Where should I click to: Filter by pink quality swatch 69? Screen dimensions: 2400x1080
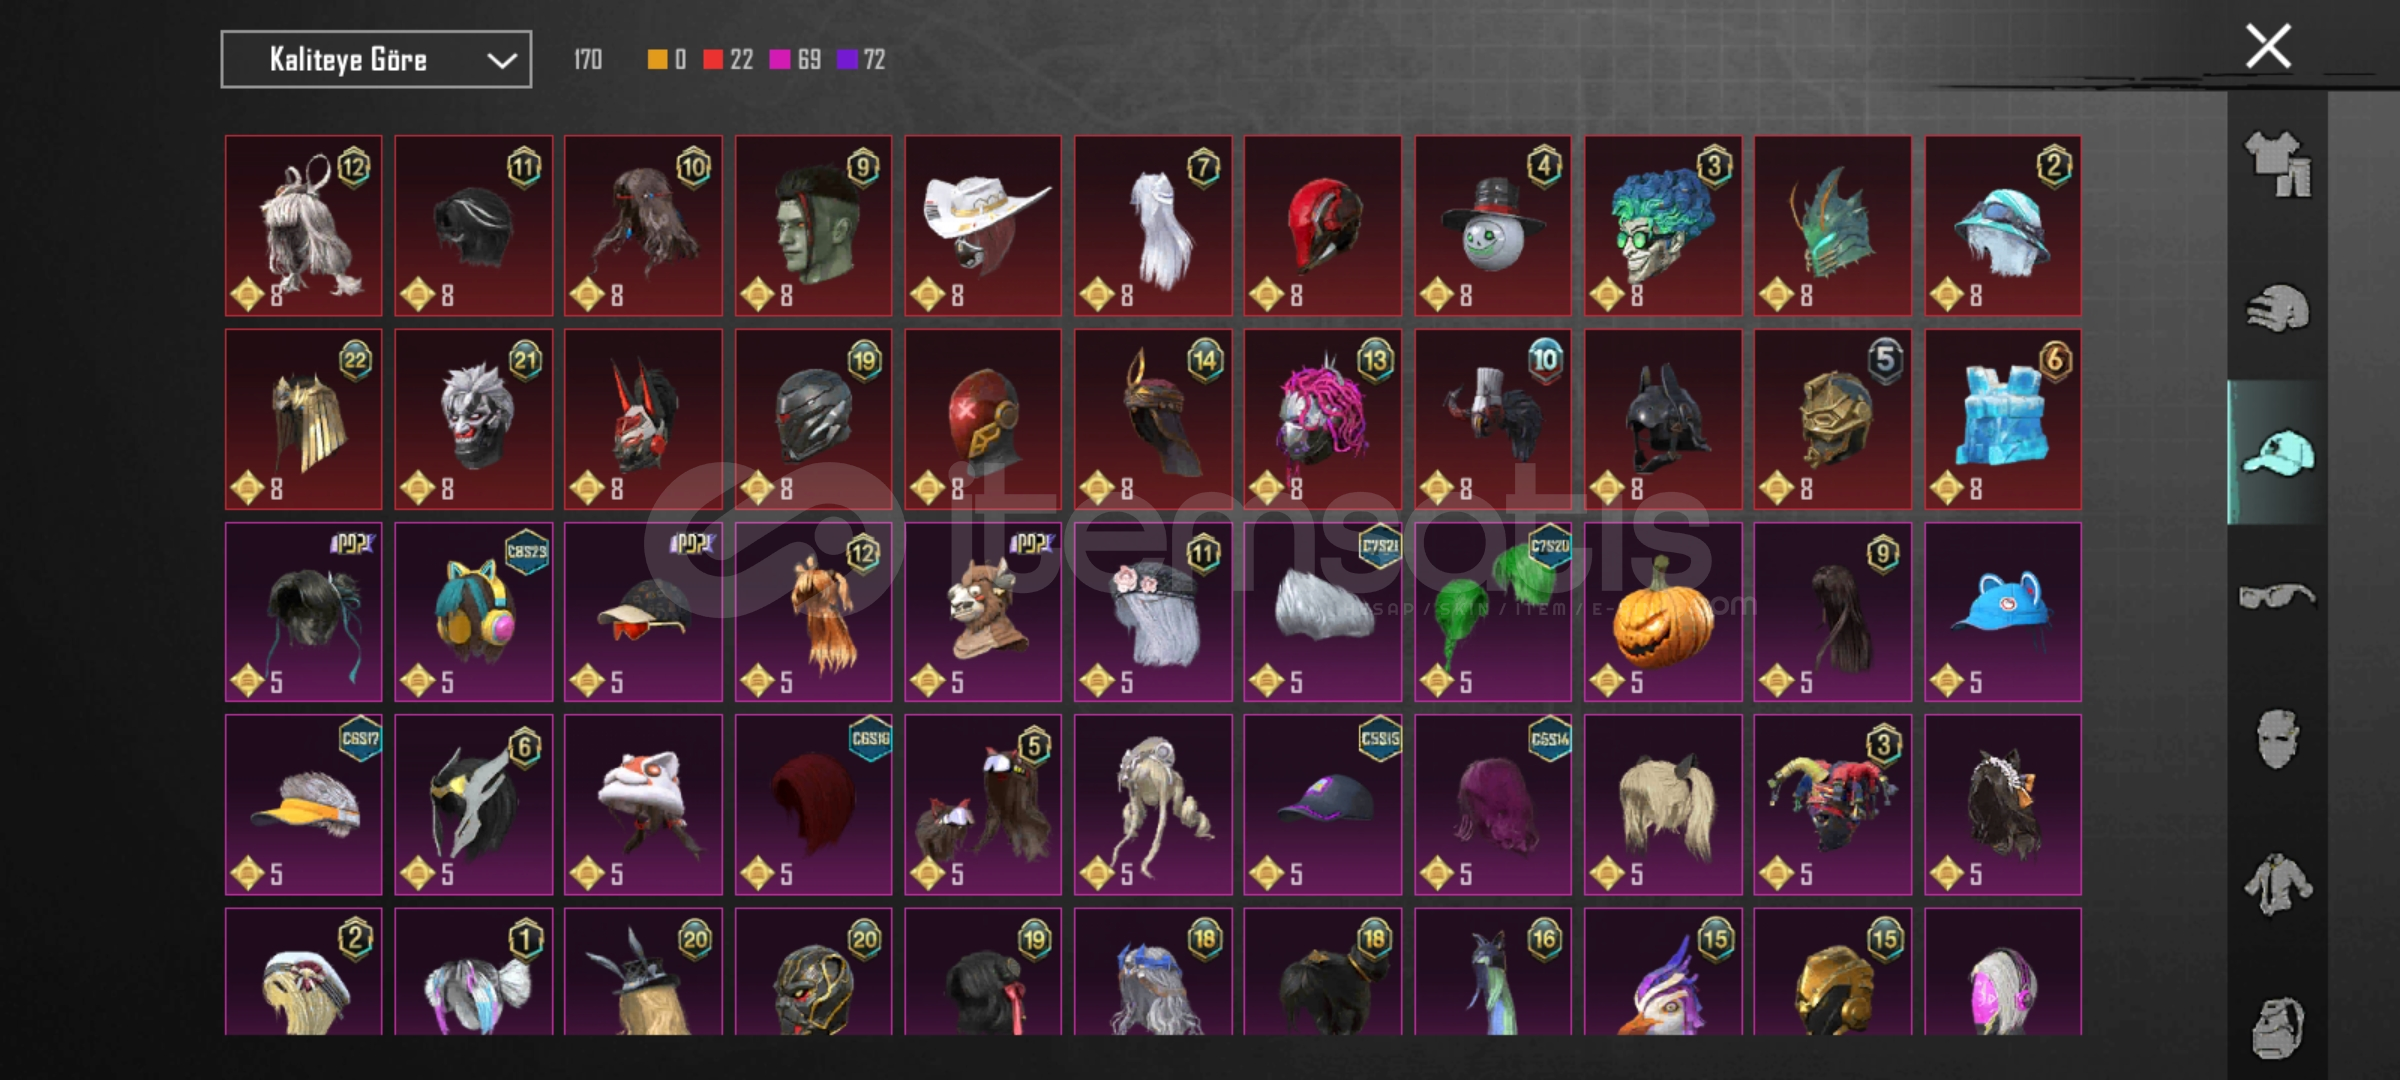[x=796, y=60]
